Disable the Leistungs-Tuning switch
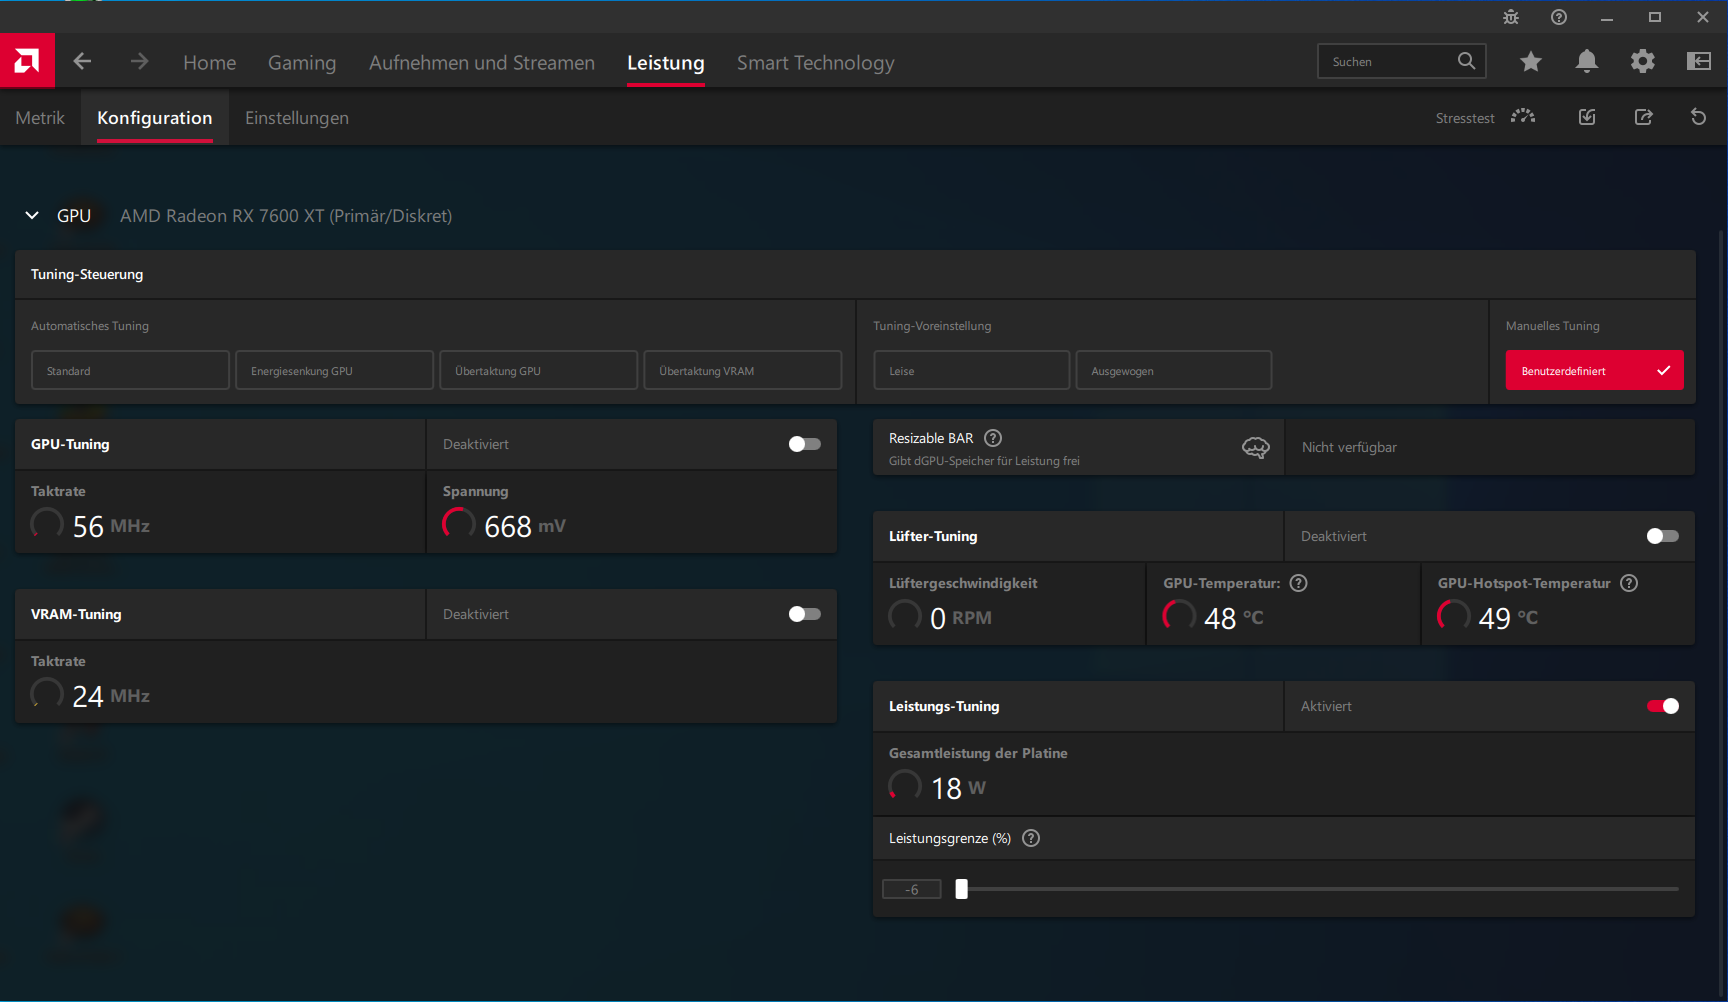 pyautogui.click(x=1662, y=706)
